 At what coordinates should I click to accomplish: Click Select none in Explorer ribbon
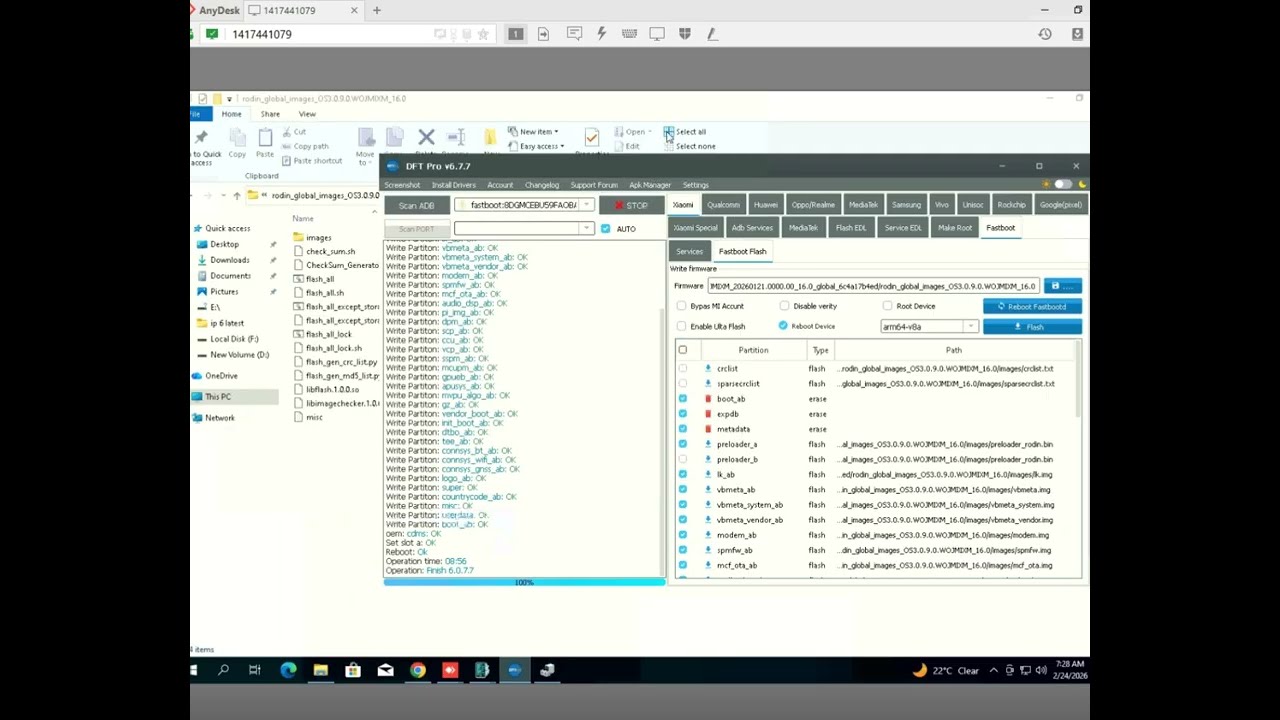coord(689,147)
